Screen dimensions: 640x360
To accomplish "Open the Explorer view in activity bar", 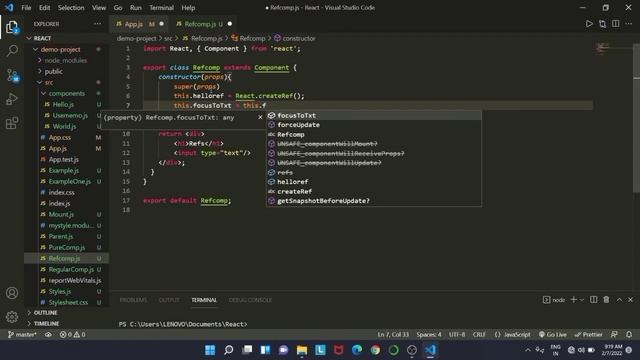I will tap(12, 27).
